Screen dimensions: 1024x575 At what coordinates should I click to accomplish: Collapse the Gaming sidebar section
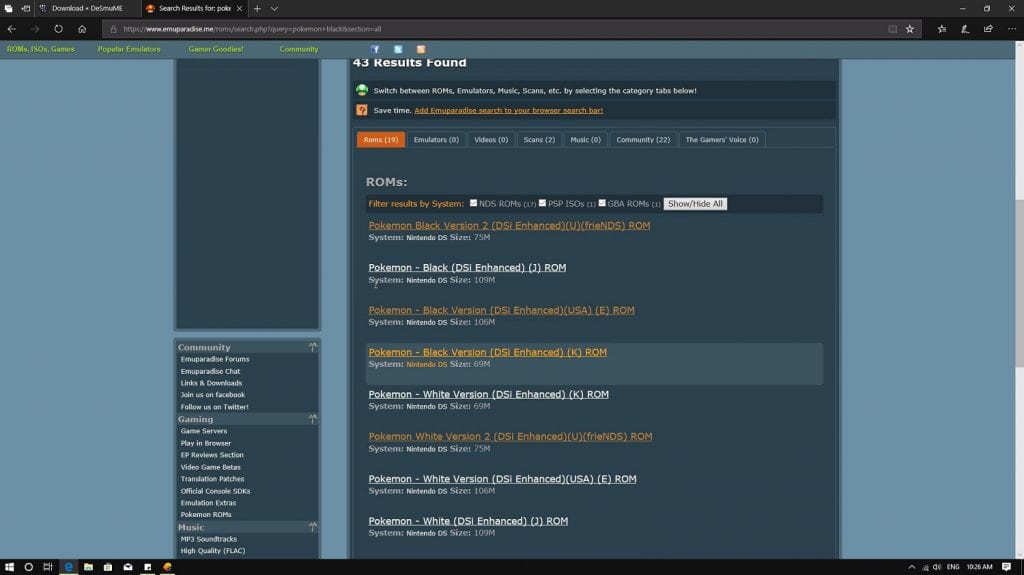coord(312,419)
